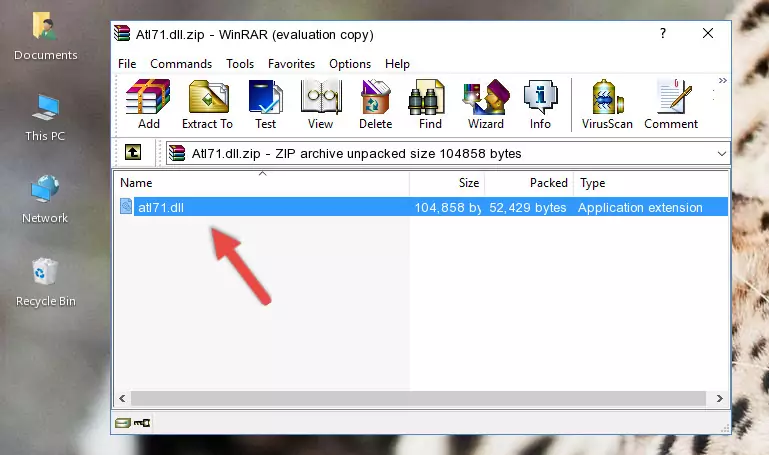The width and height of the screenshot is (769, 455).
Task: Select the This PC desktop icon
Action: (45, 118)
